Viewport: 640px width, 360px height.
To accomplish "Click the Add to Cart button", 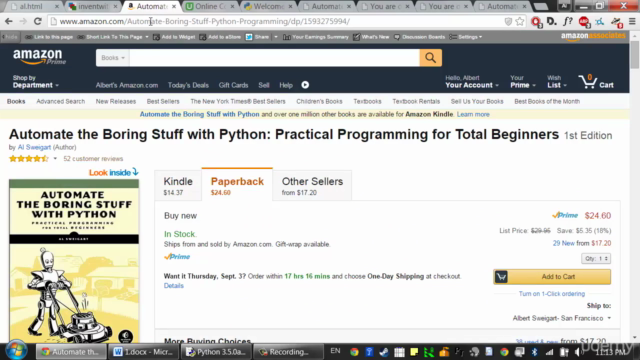I will (x=552, y=277).
